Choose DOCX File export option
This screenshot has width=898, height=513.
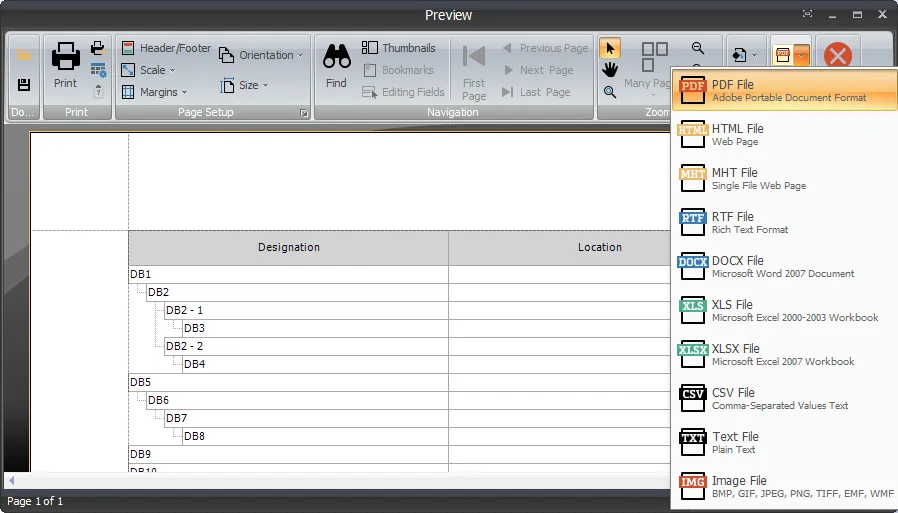pyautogui.click(x=784, y=267)
